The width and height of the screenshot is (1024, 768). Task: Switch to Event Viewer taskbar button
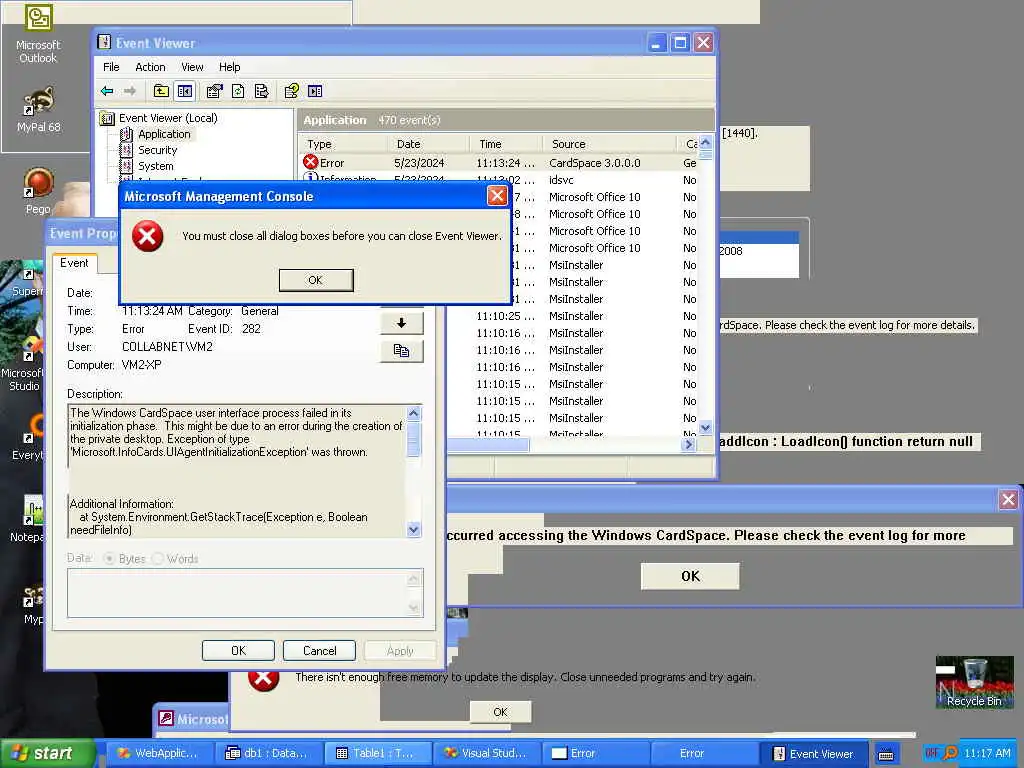click(814, 753)
